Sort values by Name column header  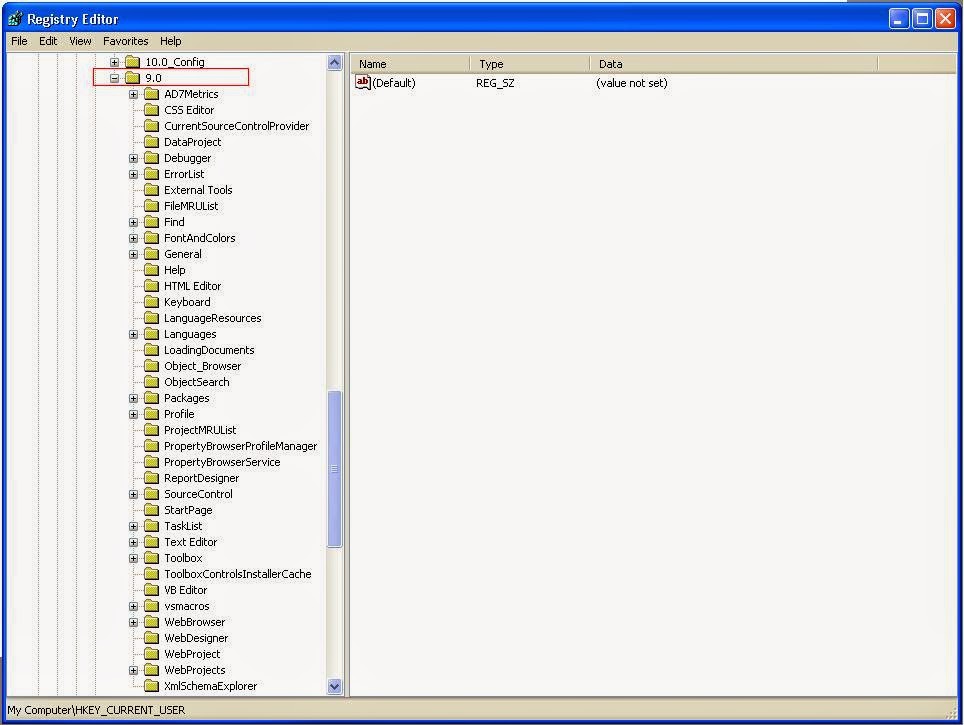click(410, 63)
